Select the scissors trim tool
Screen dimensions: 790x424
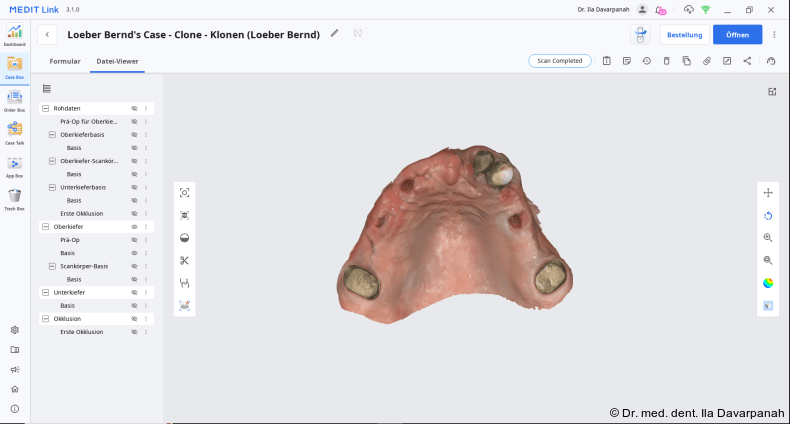click(x=184, y=260)
